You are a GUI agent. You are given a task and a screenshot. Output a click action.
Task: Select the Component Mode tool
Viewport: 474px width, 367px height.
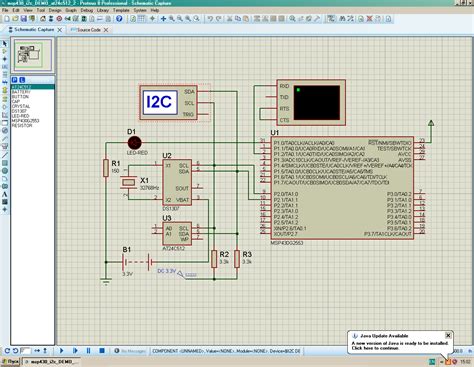pos(5,51)
